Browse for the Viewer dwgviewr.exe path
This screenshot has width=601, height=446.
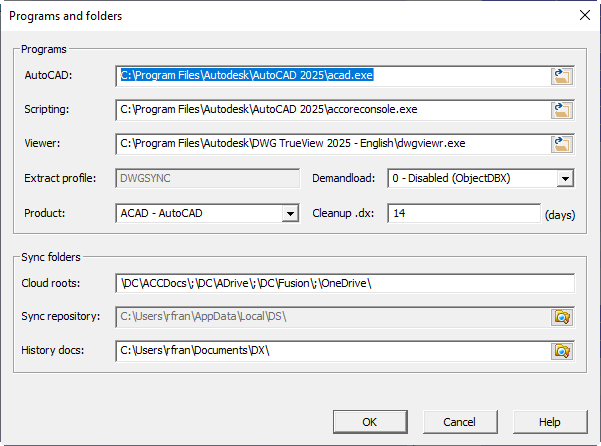point(562,144)
